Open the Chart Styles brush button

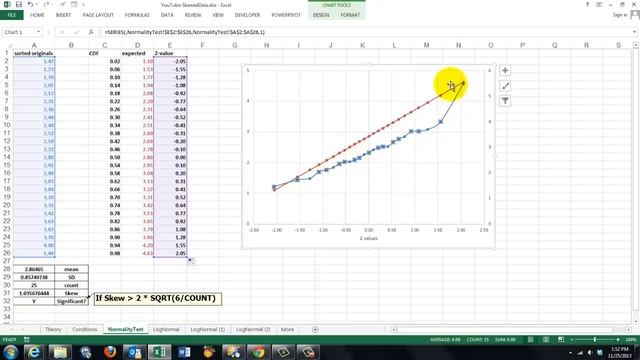pos(505,86)
